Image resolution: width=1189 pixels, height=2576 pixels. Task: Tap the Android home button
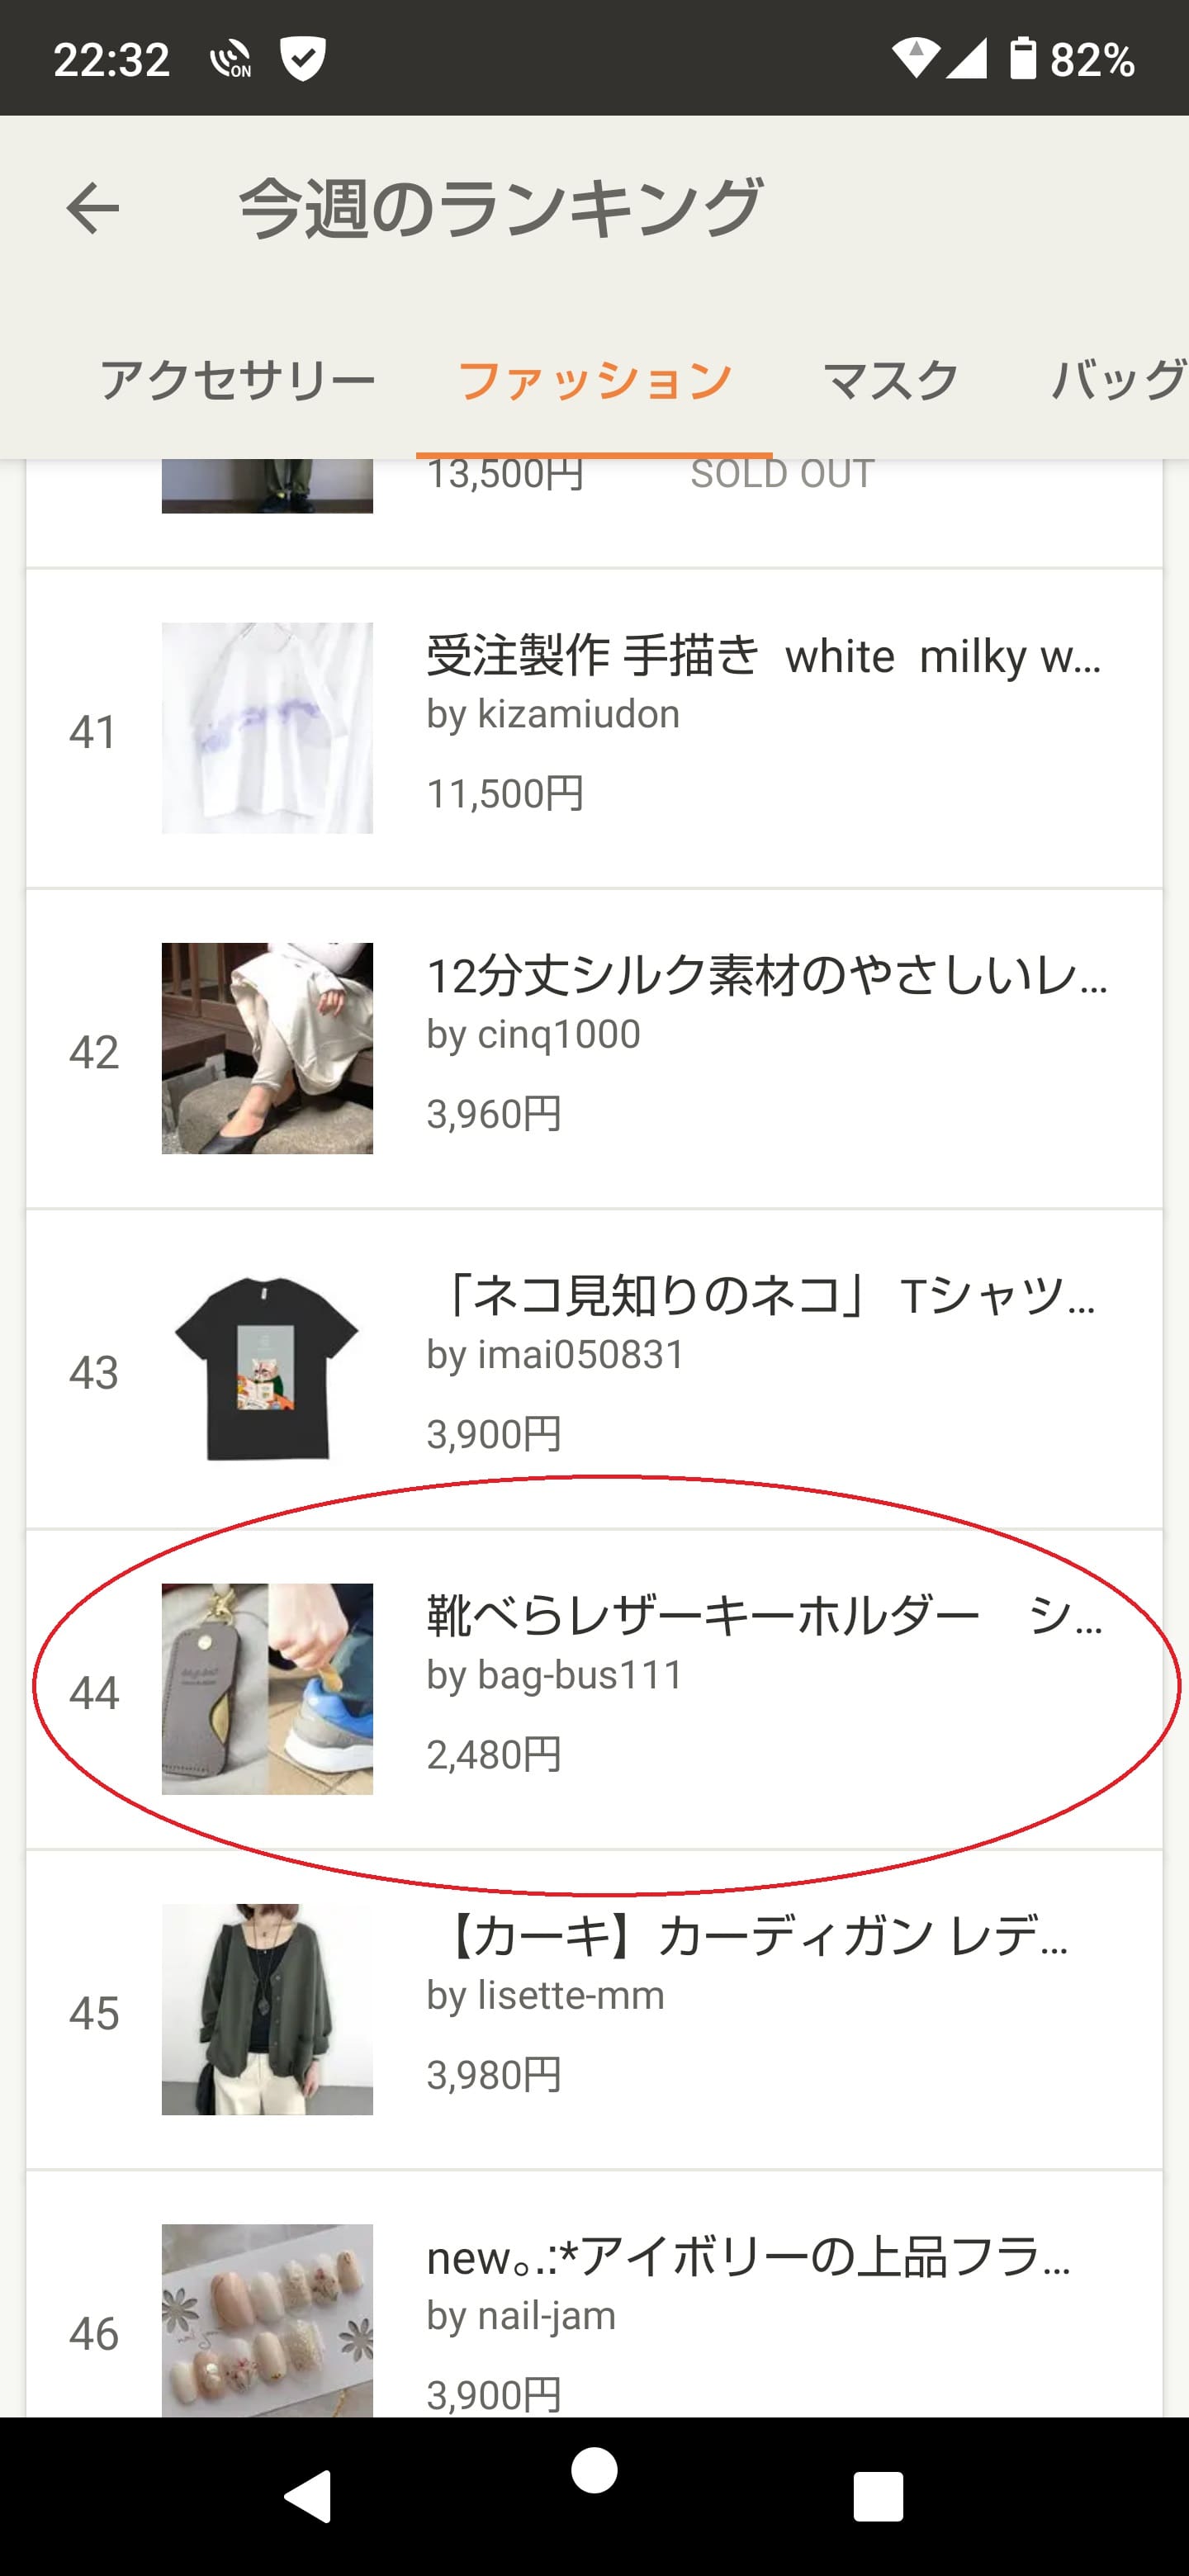594,2470
